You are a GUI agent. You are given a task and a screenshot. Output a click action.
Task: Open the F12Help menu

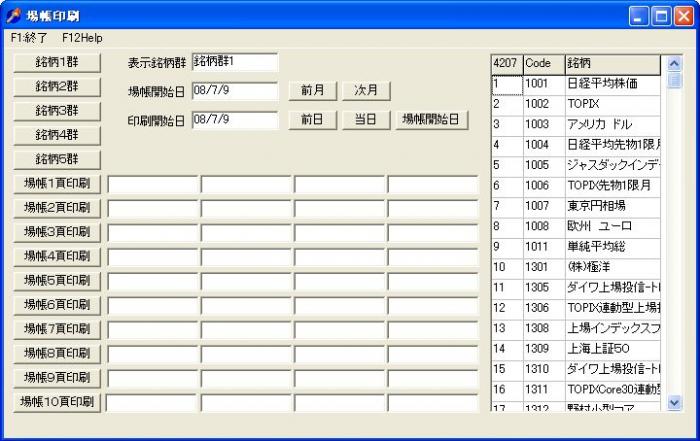tap(82, 37)
